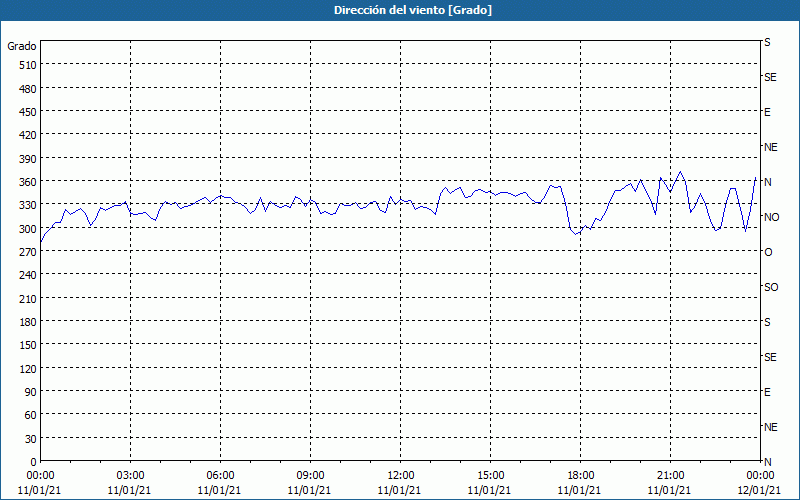Select the "S" compass label at the chart's top edge
800x500 pixels.
tap(767, 43)
